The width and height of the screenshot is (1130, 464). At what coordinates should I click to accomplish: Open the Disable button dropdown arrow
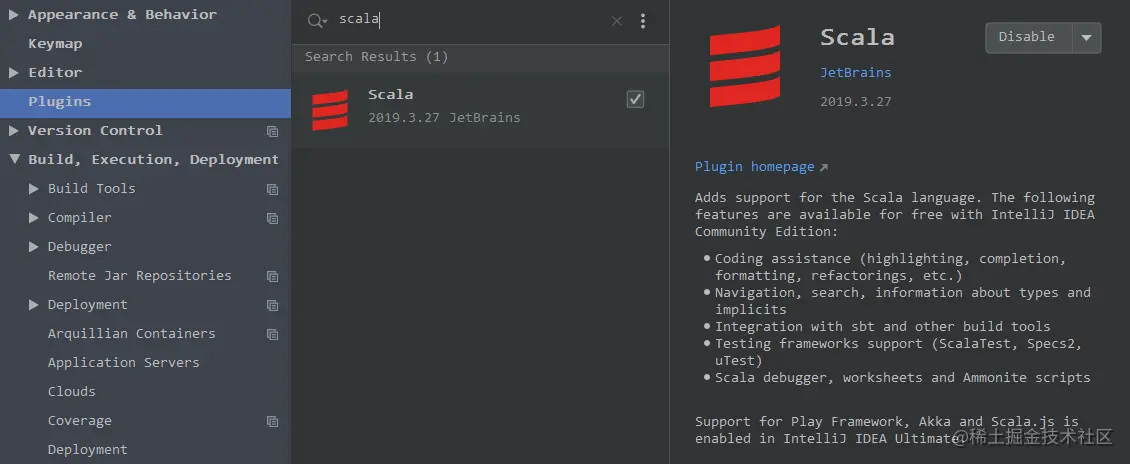click(1087, 38)
